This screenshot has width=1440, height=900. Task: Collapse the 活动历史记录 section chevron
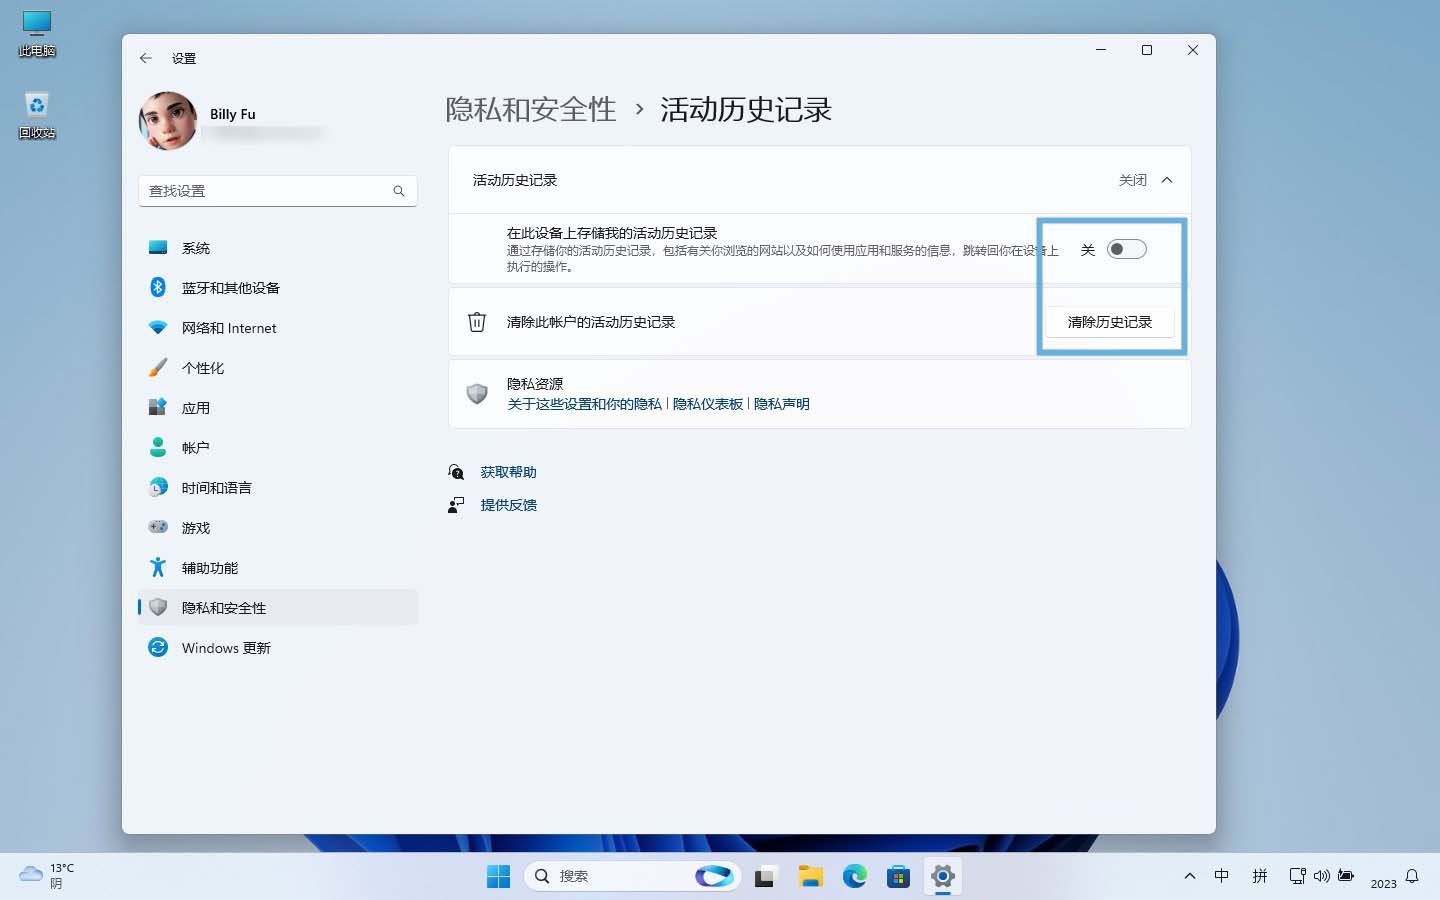1167,180
